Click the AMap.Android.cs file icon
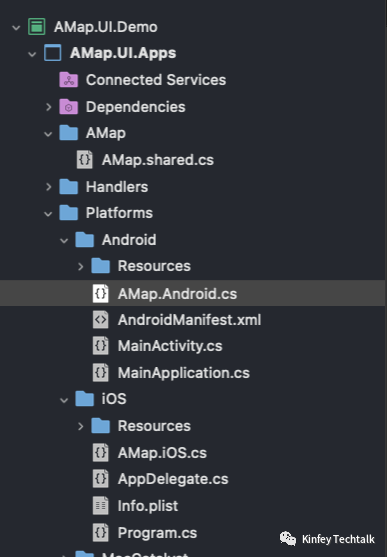This screenshot has height=557, width=387. coord(101,293)
